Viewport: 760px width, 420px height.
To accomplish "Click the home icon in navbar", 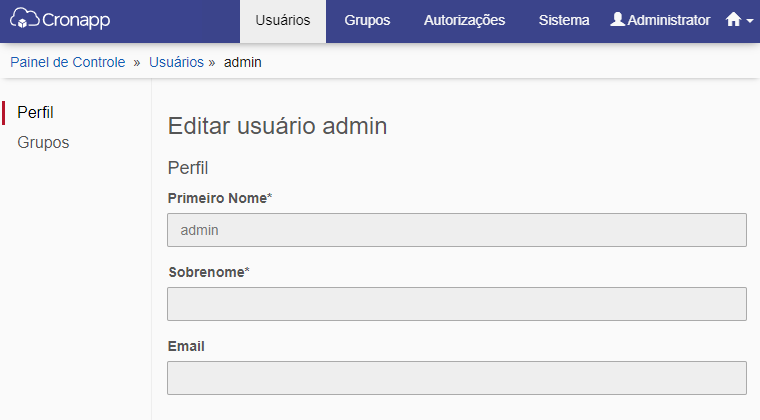I will point(733,19).
